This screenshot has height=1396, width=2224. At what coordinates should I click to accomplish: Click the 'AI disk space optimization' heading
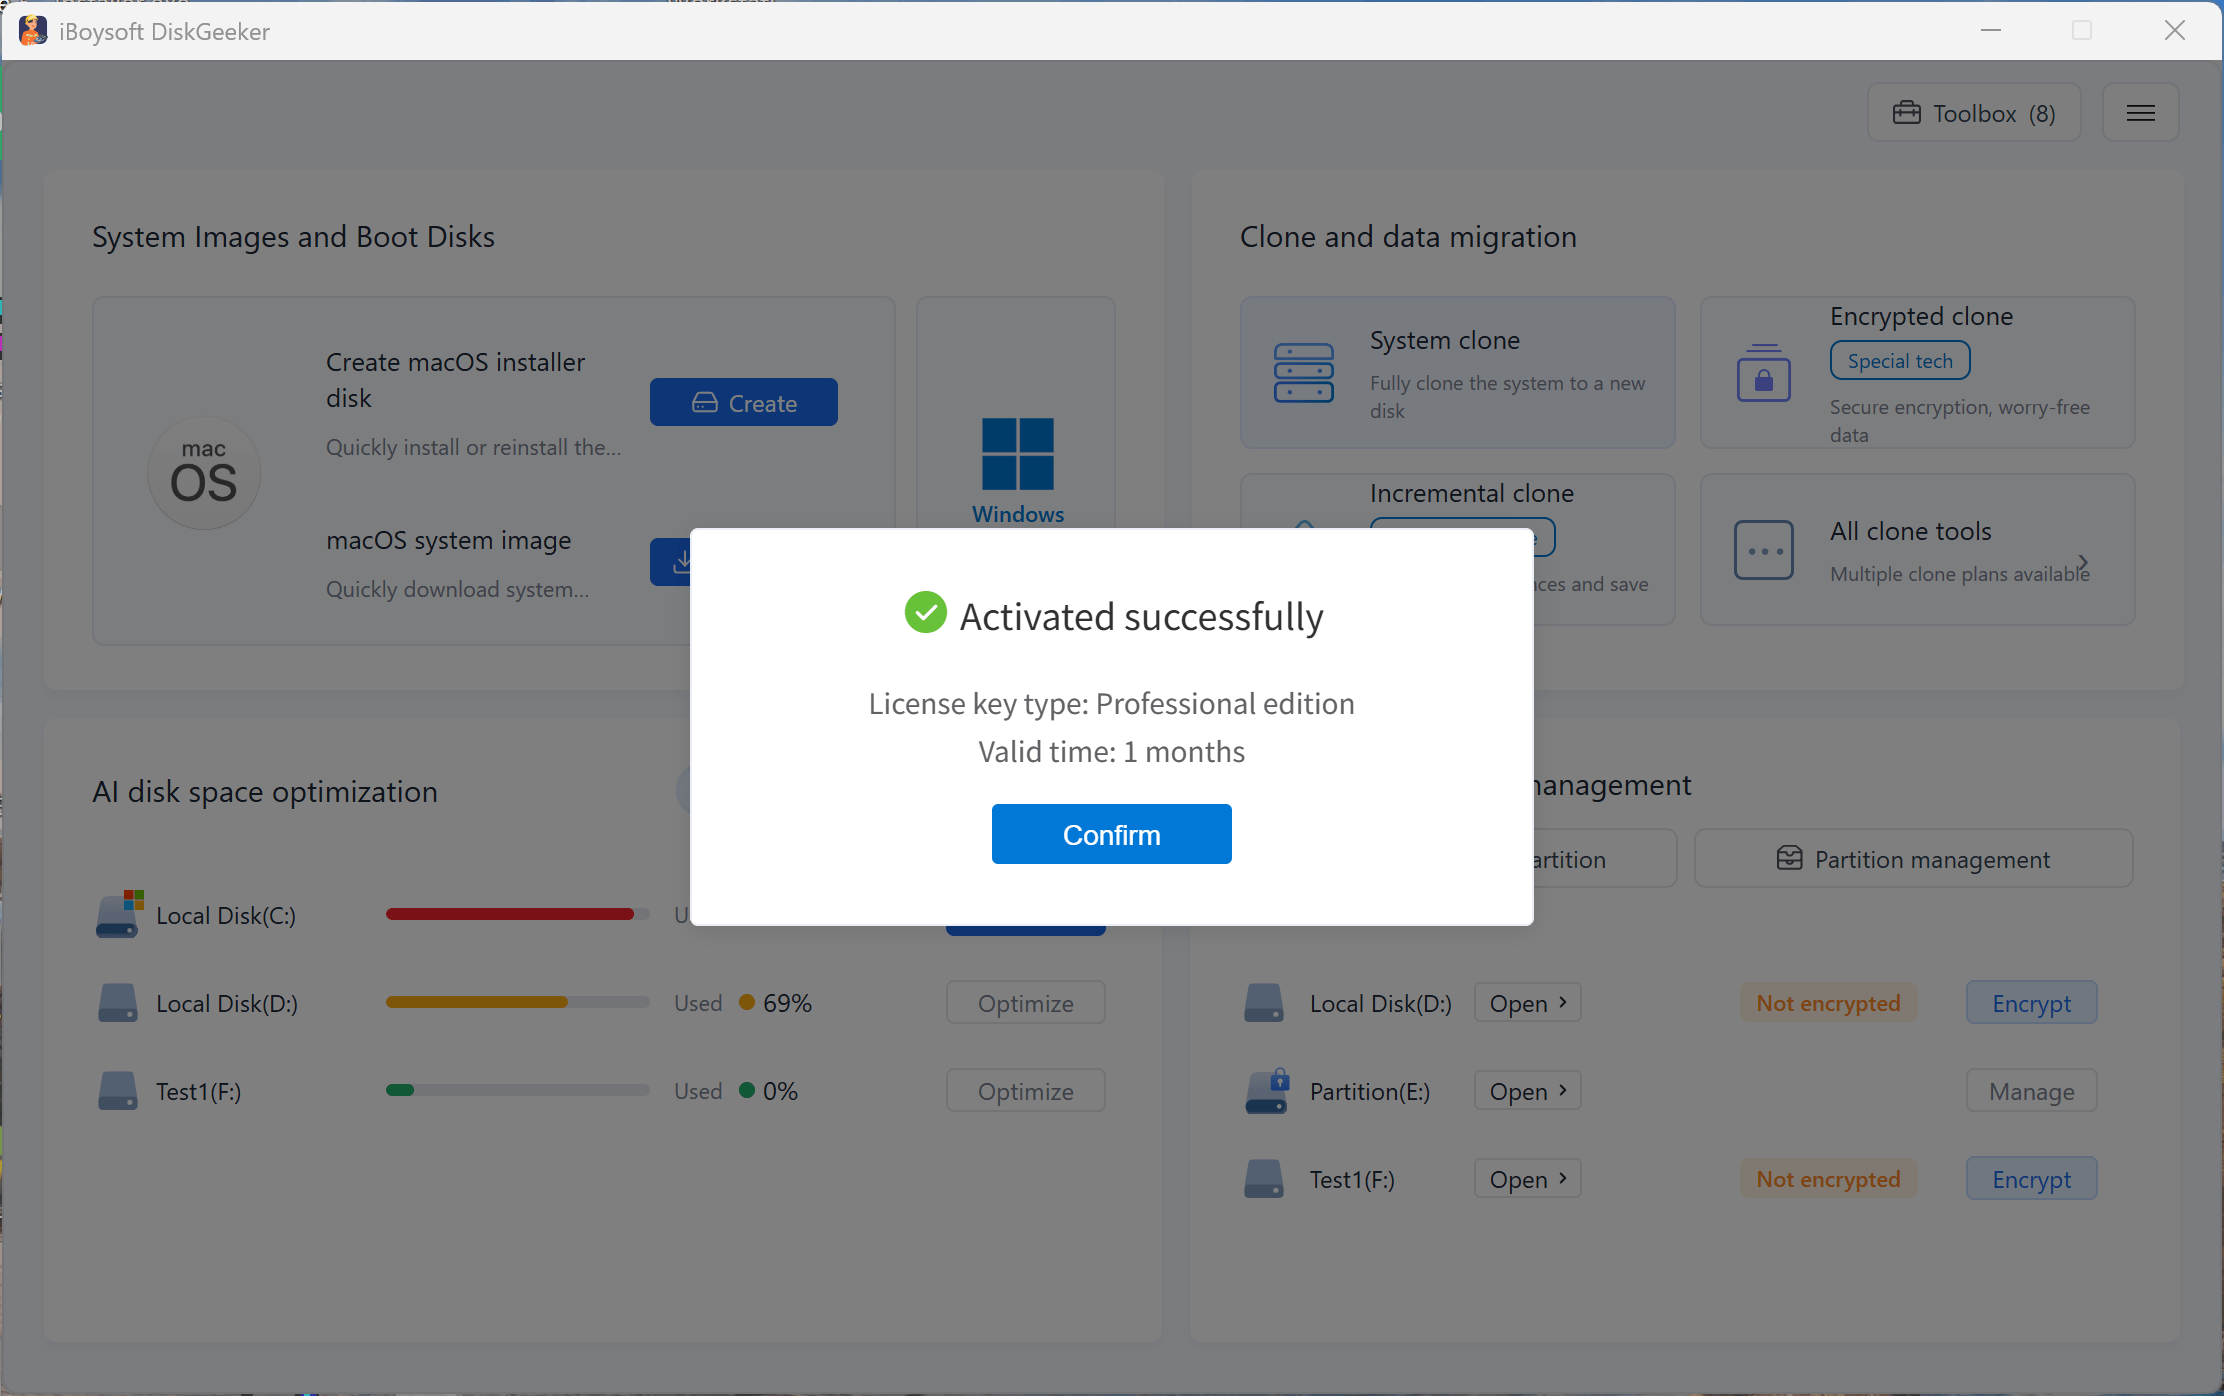[x=265, y=791]
